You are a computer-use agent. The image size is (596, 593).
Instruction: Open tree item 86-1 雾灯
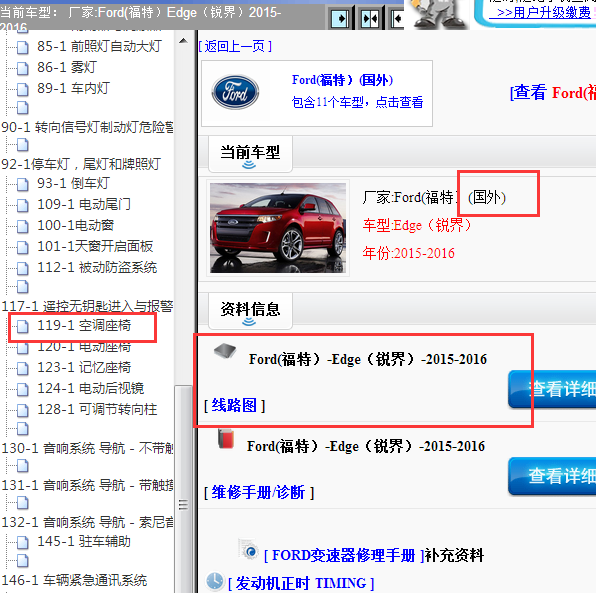pos(67,67)
